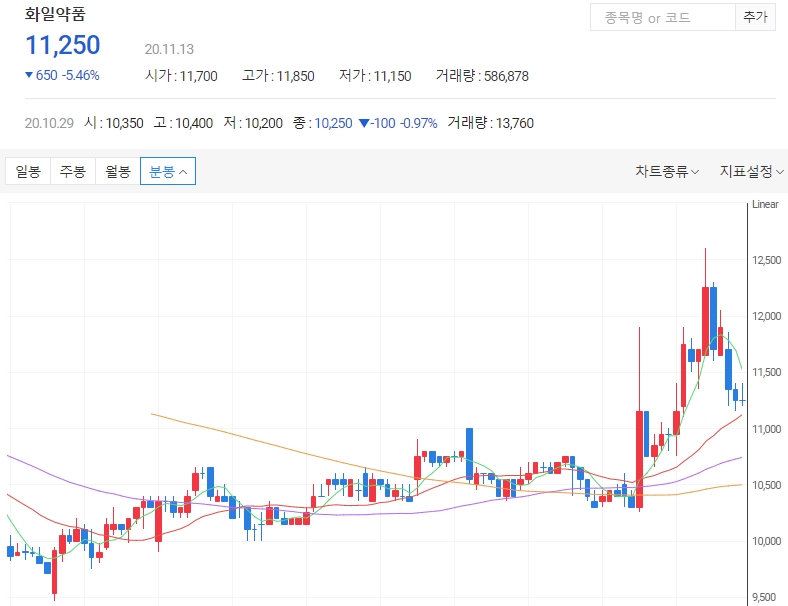The height and width of the screenshot is (606, 788).
Task: Click the hover low 저 10,200
Action: click(253, 123)
